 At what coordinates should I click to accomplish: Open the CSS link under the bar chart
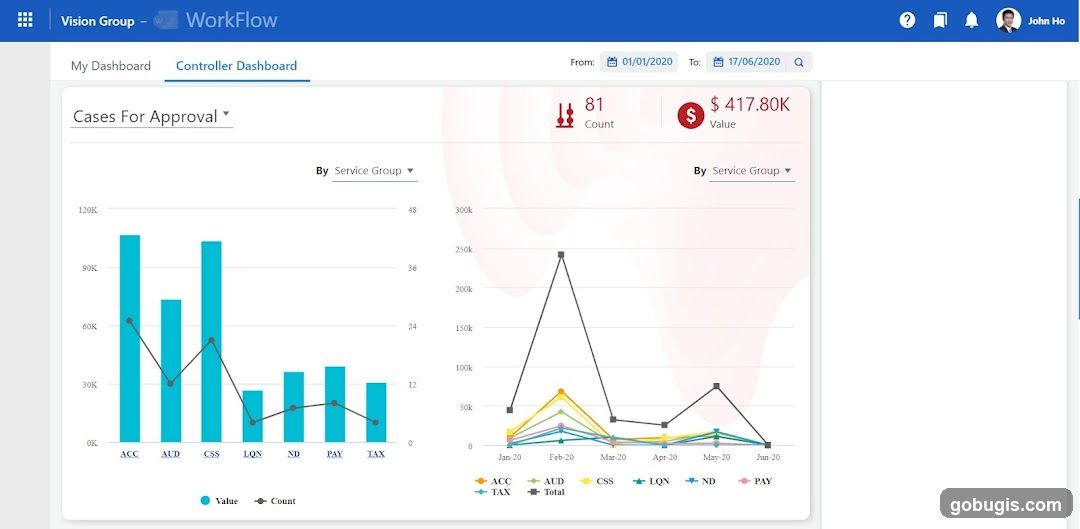[x=211, y=454]
